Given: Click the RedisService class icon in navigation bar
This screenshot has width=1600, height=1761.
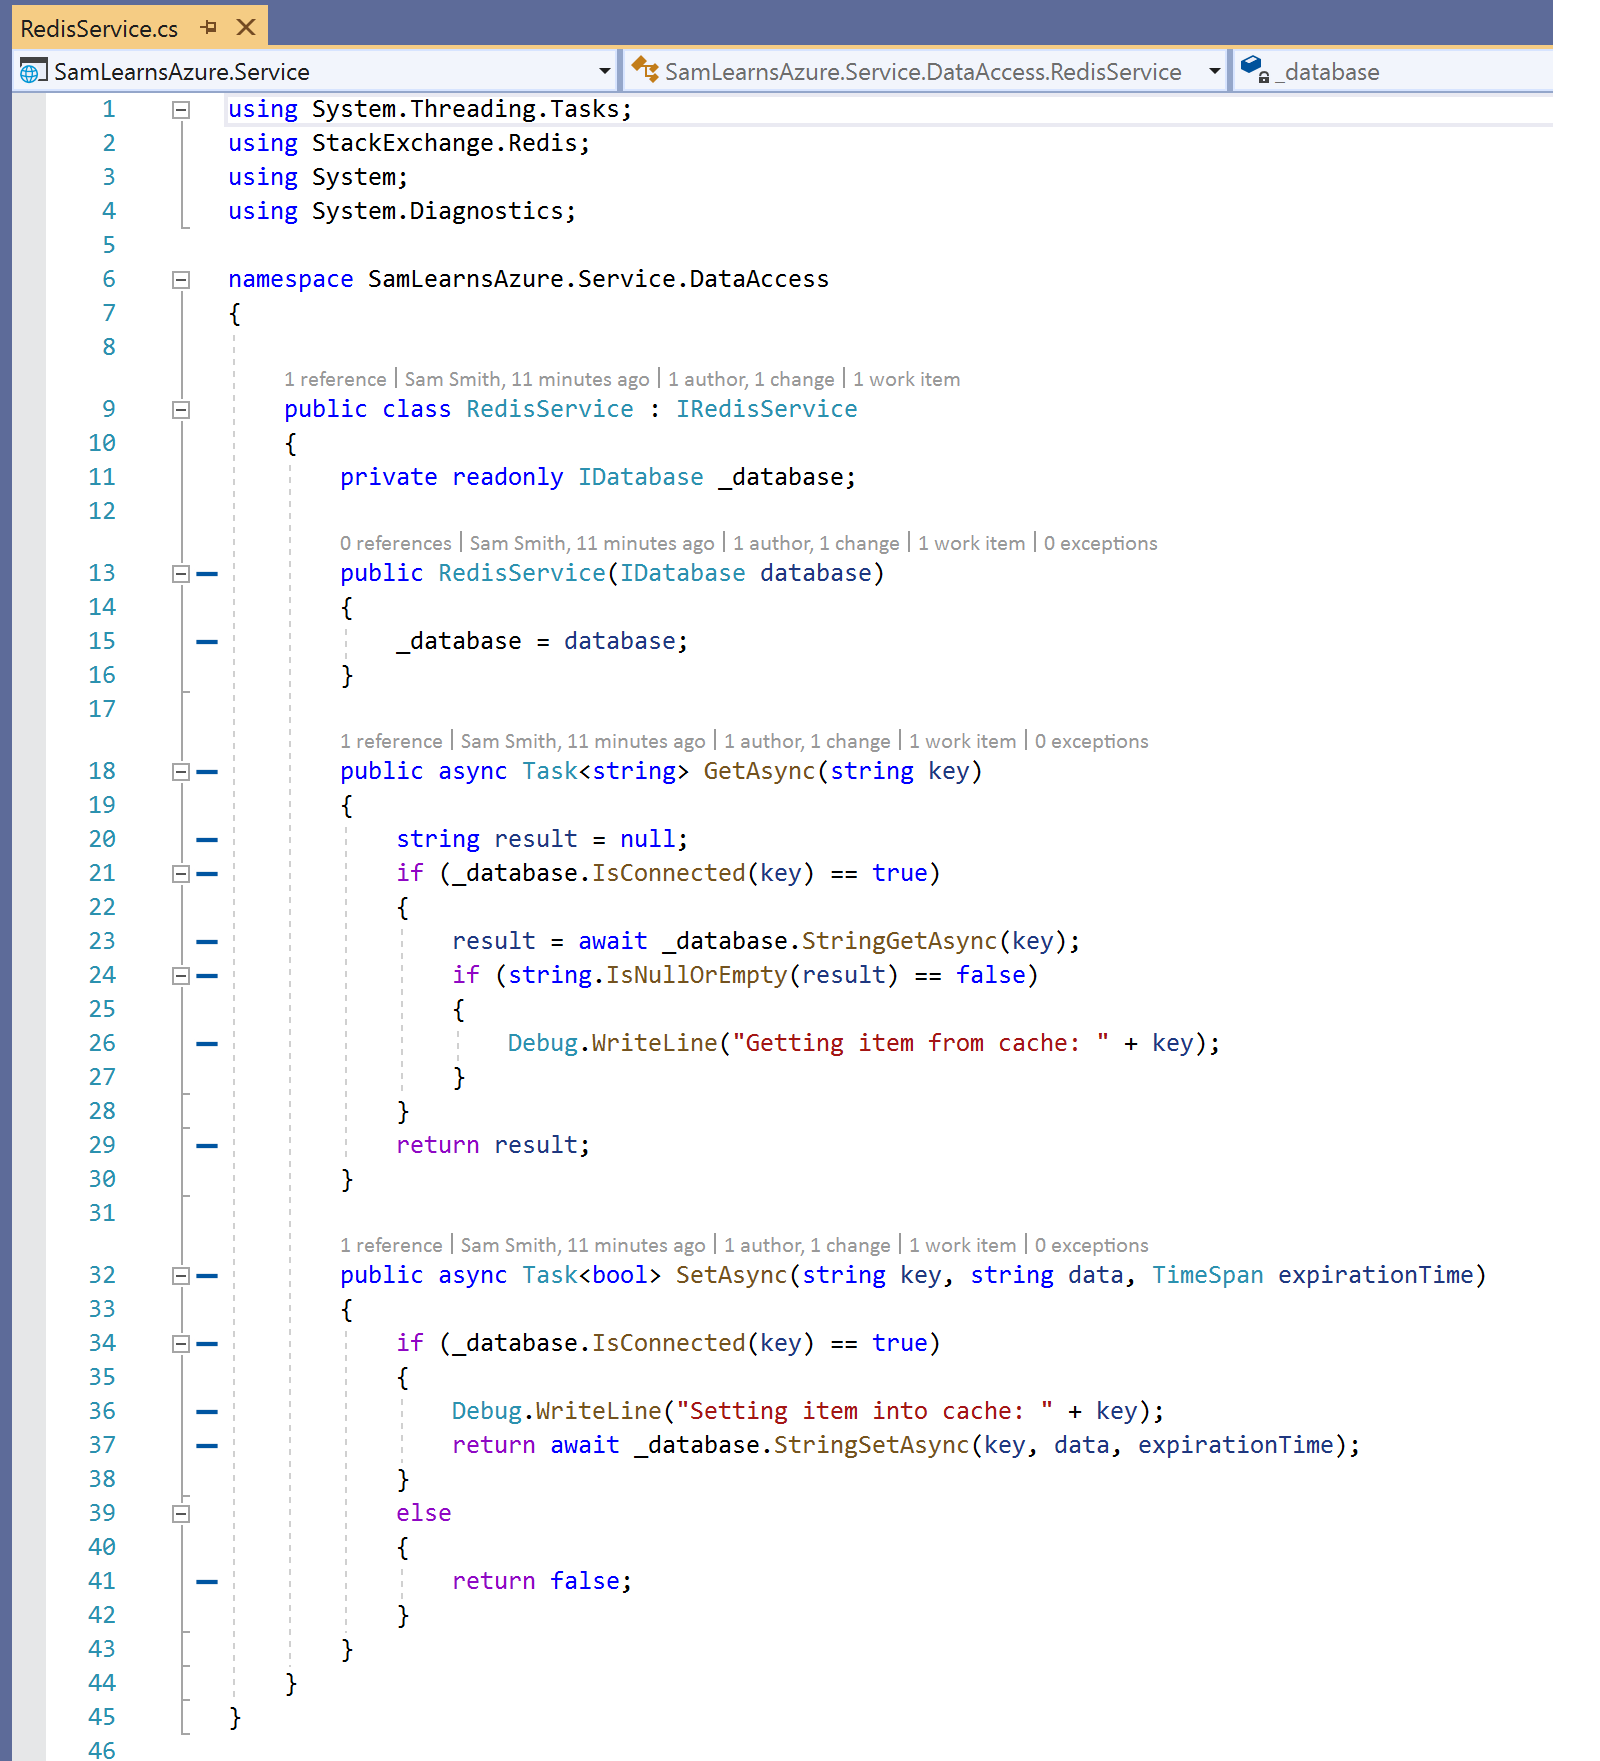Looking at the screenshot, I should tap(645, 71).
